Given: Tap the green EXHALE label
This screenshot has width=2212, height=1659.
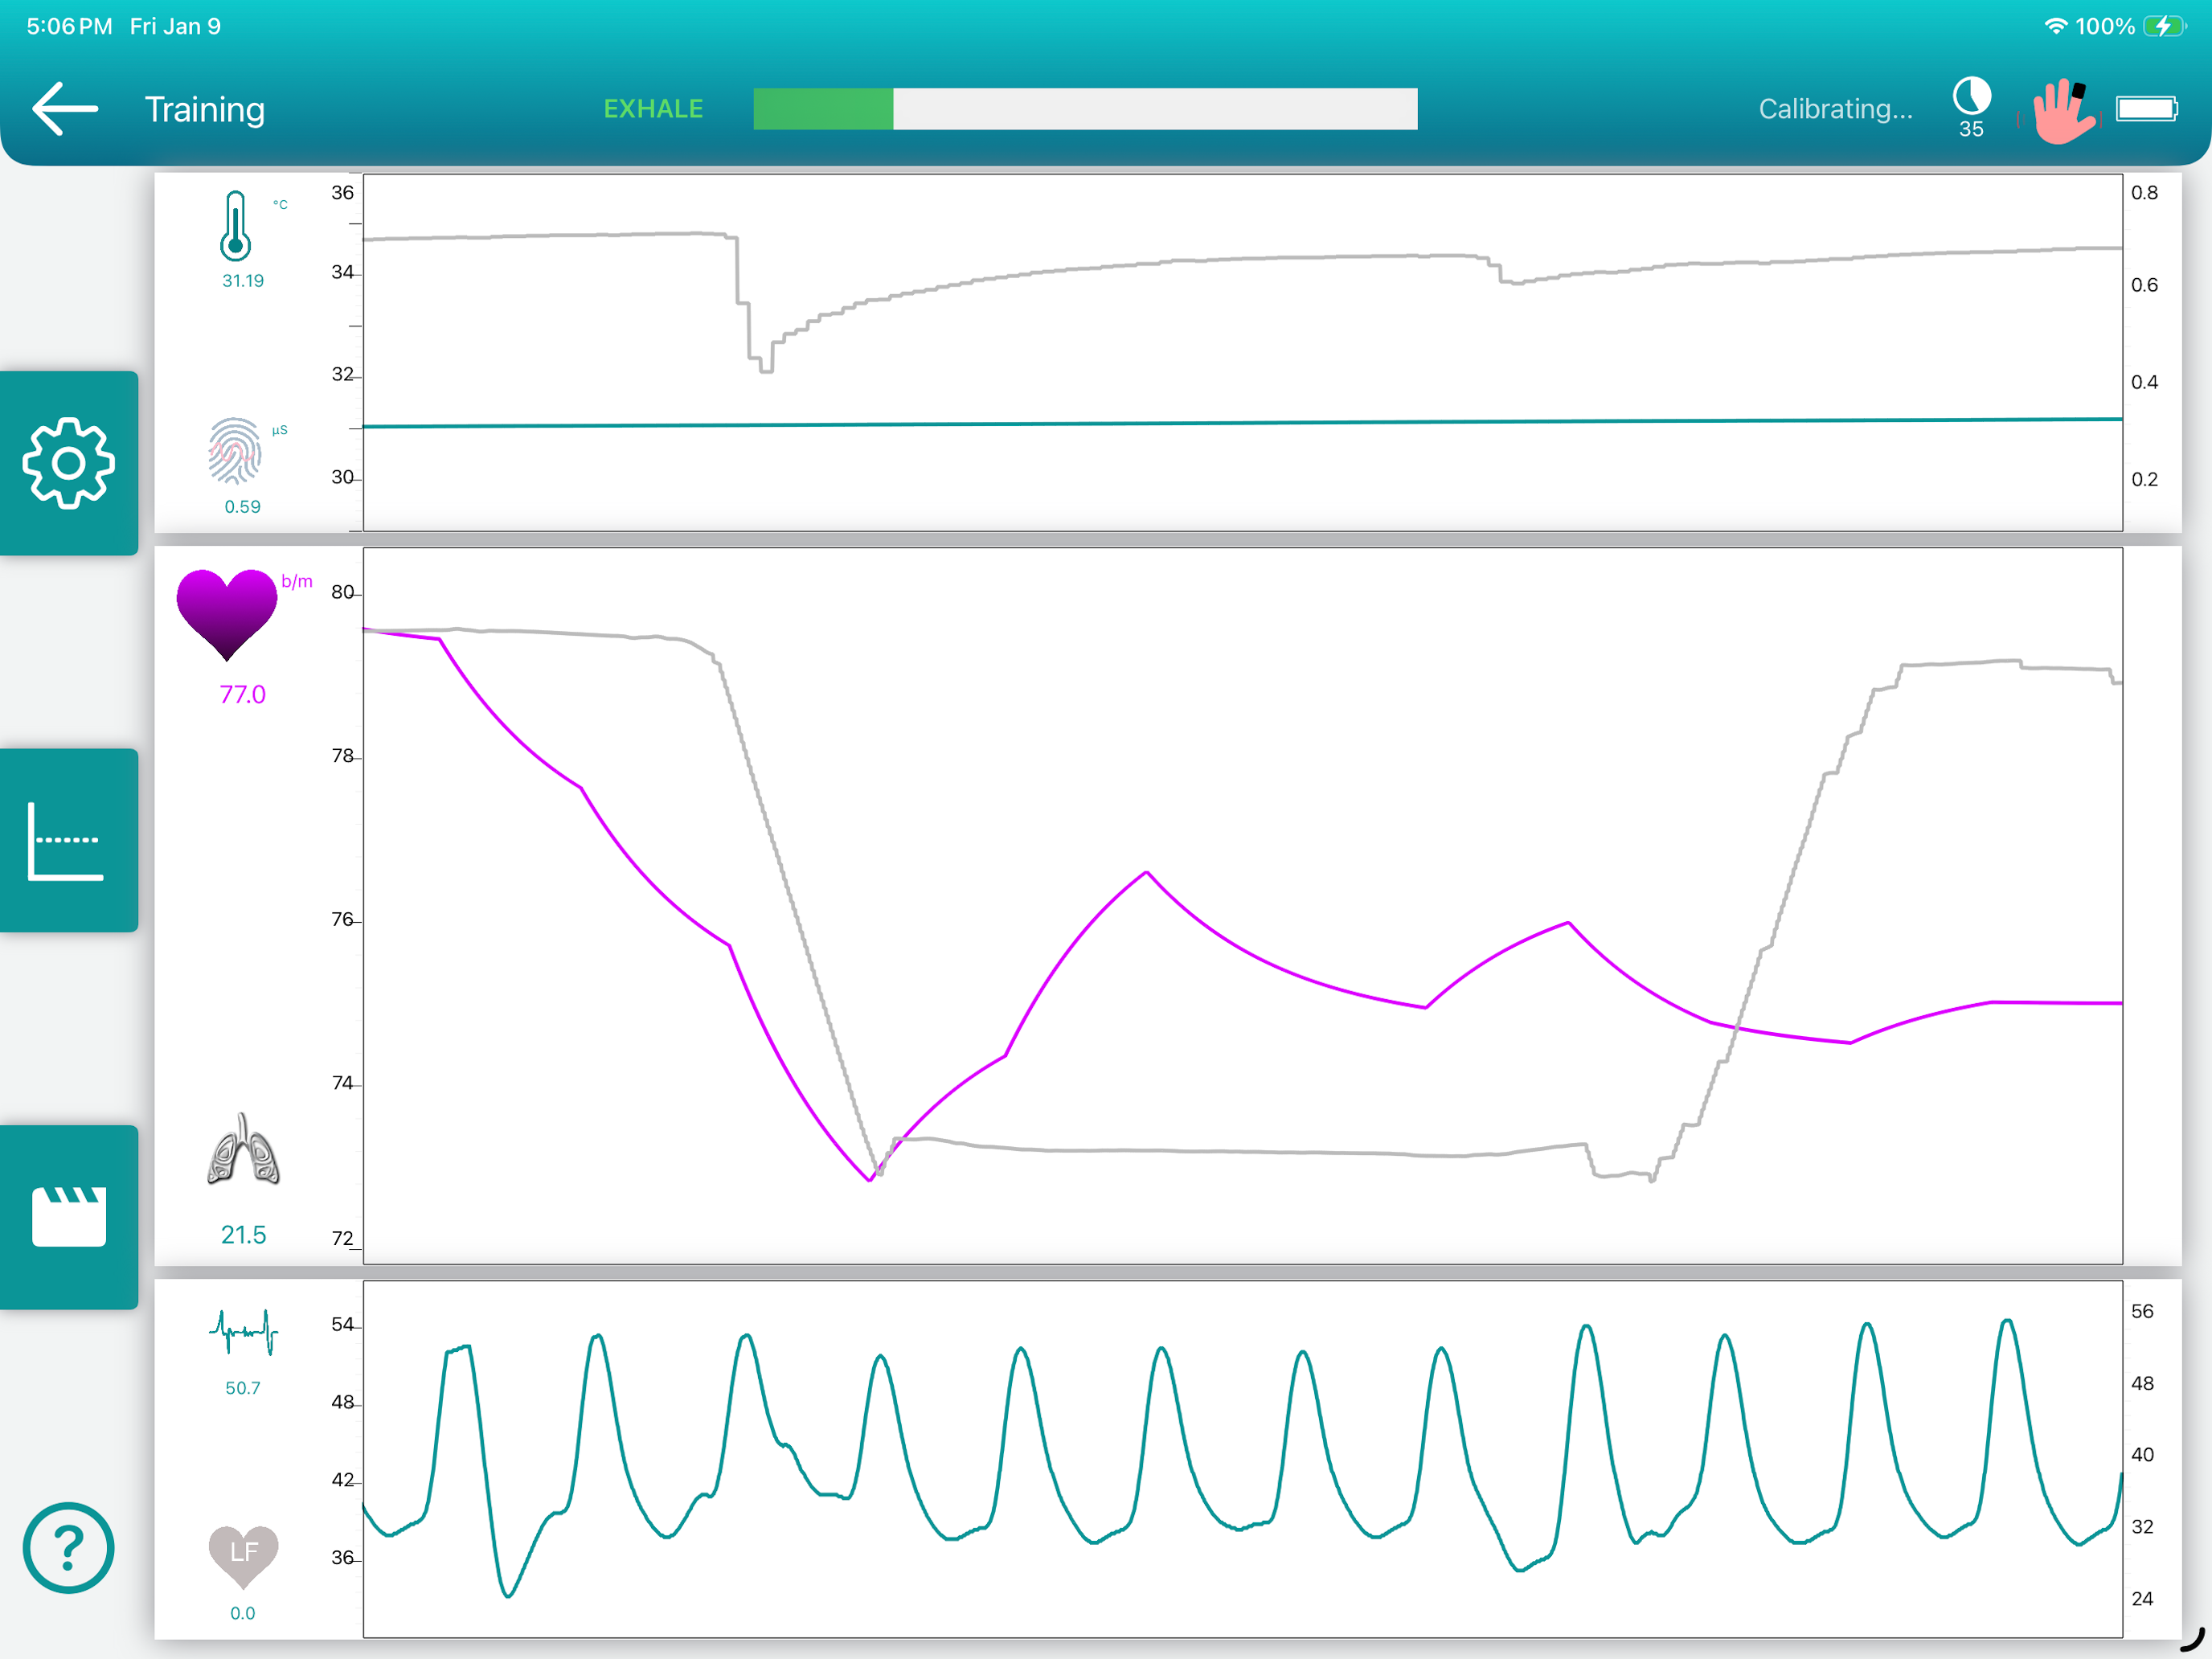Looking at the screenshot, I should coord(653,108).
